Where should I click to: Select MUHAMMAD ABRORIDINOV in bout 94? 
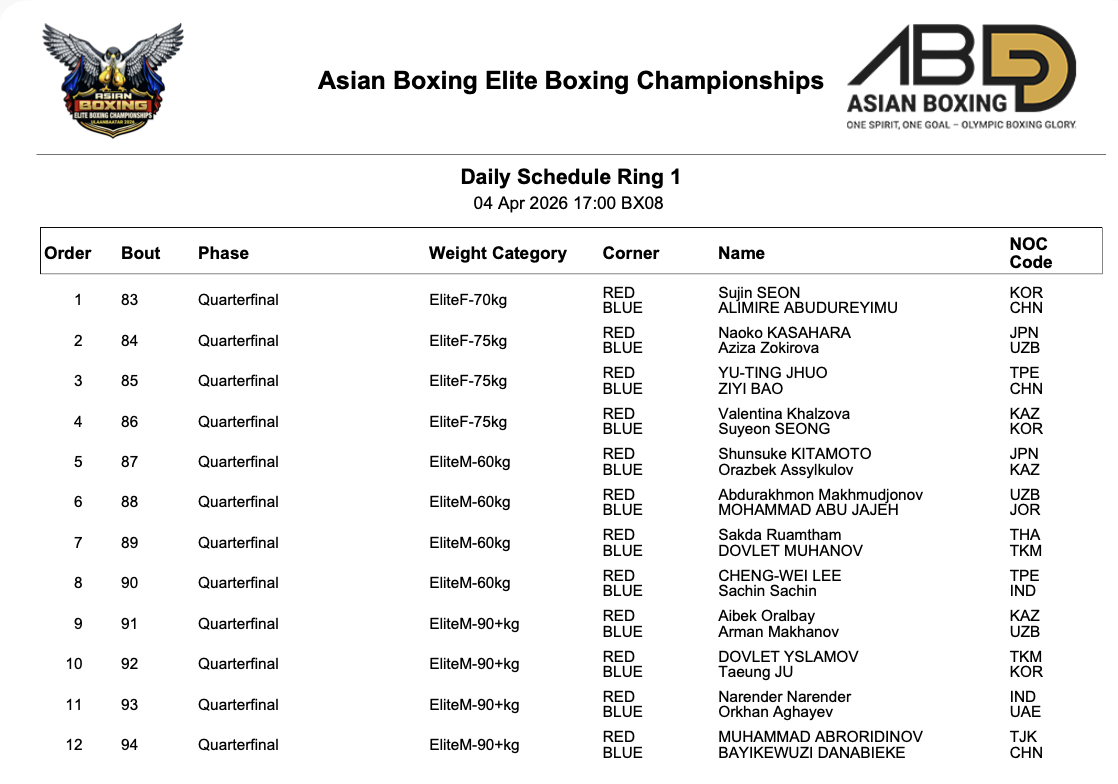click(820, 737)
